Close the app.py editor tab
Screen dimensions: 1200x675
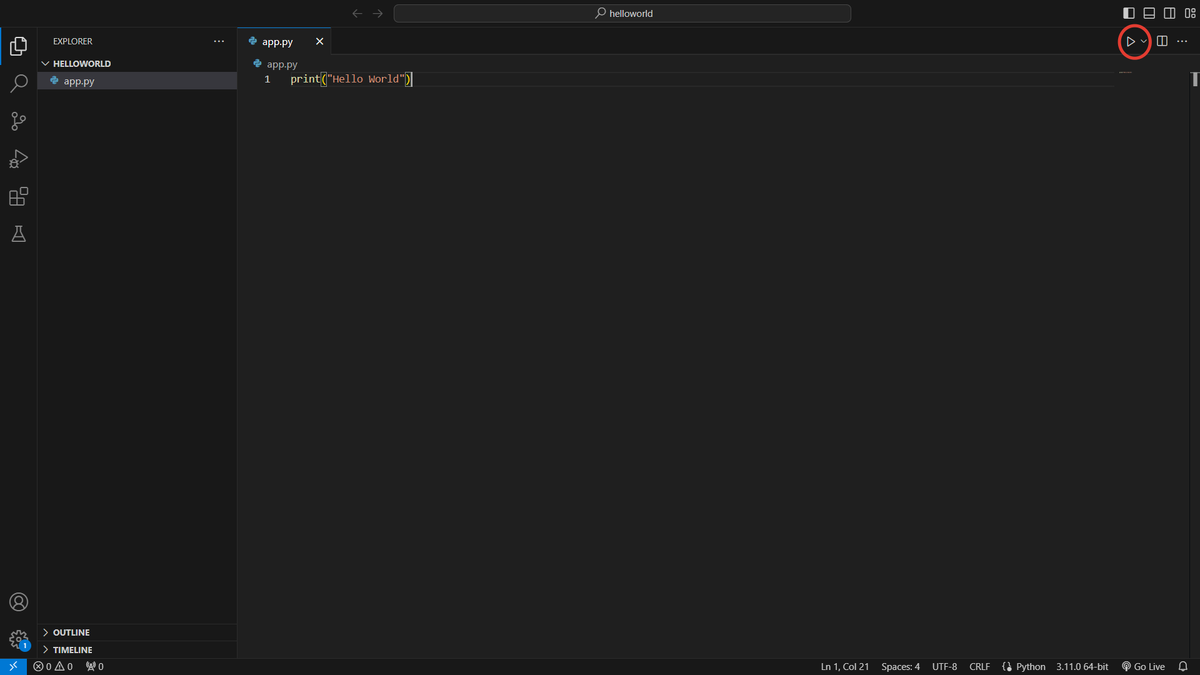pyautogui.click(x=320, y=41)
